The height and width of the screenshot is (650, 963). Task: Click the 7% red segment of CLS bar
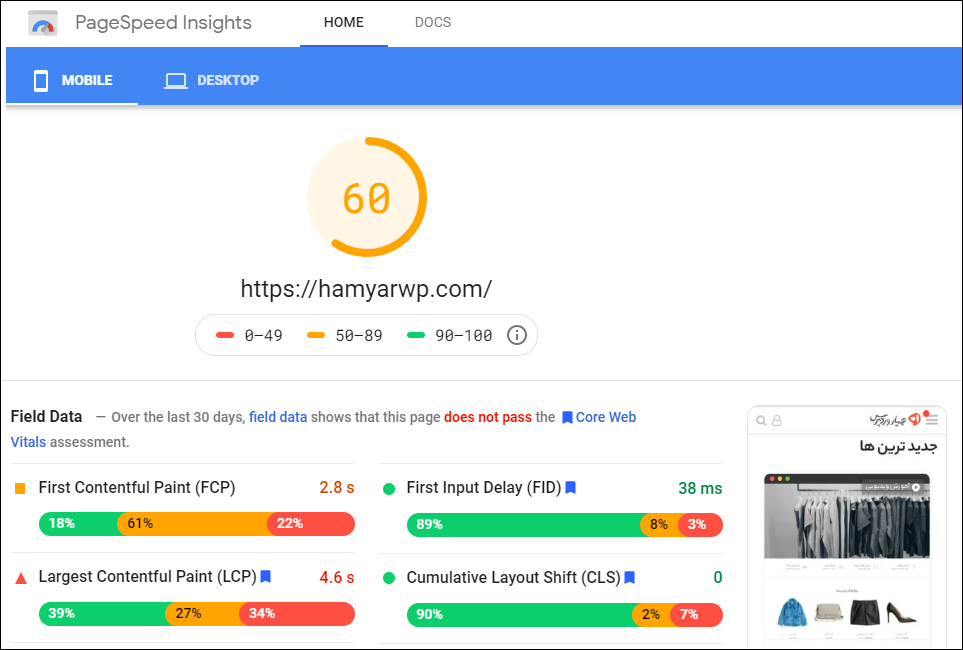(x=696, y=614)
